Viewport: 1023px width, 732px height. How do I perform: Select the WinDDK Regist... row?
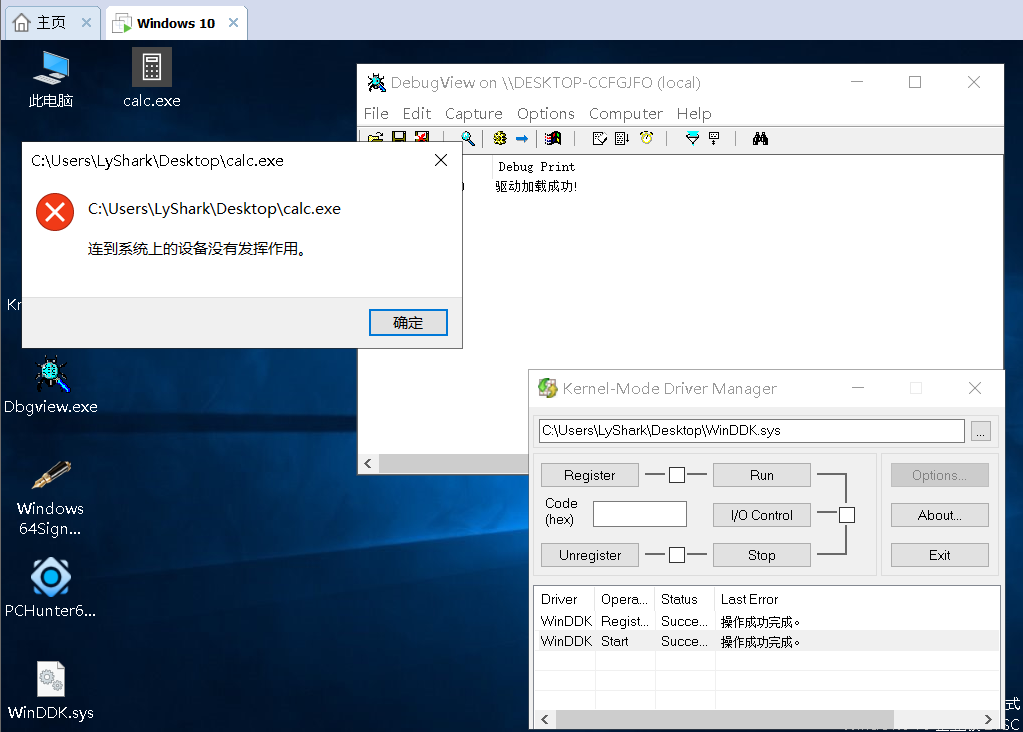tap(767, 621)
